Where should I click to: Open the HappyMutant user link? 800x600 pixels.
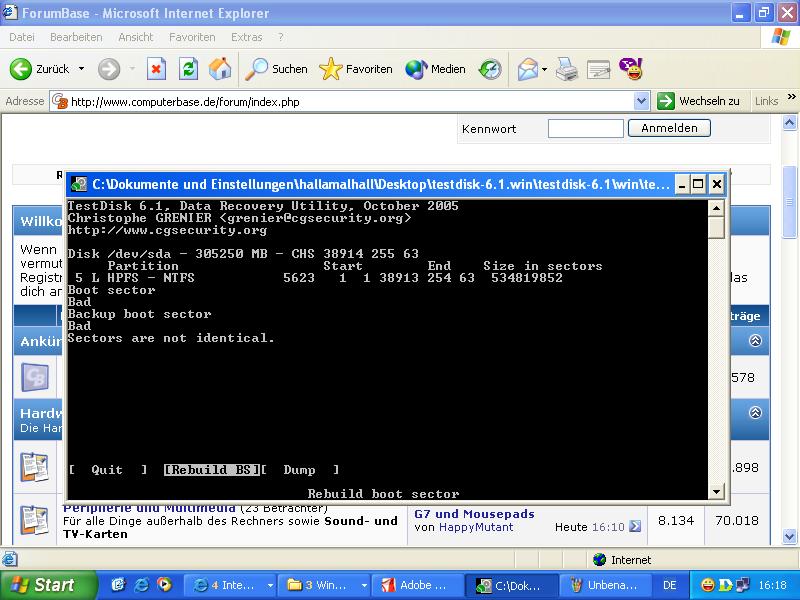(476, 527)
